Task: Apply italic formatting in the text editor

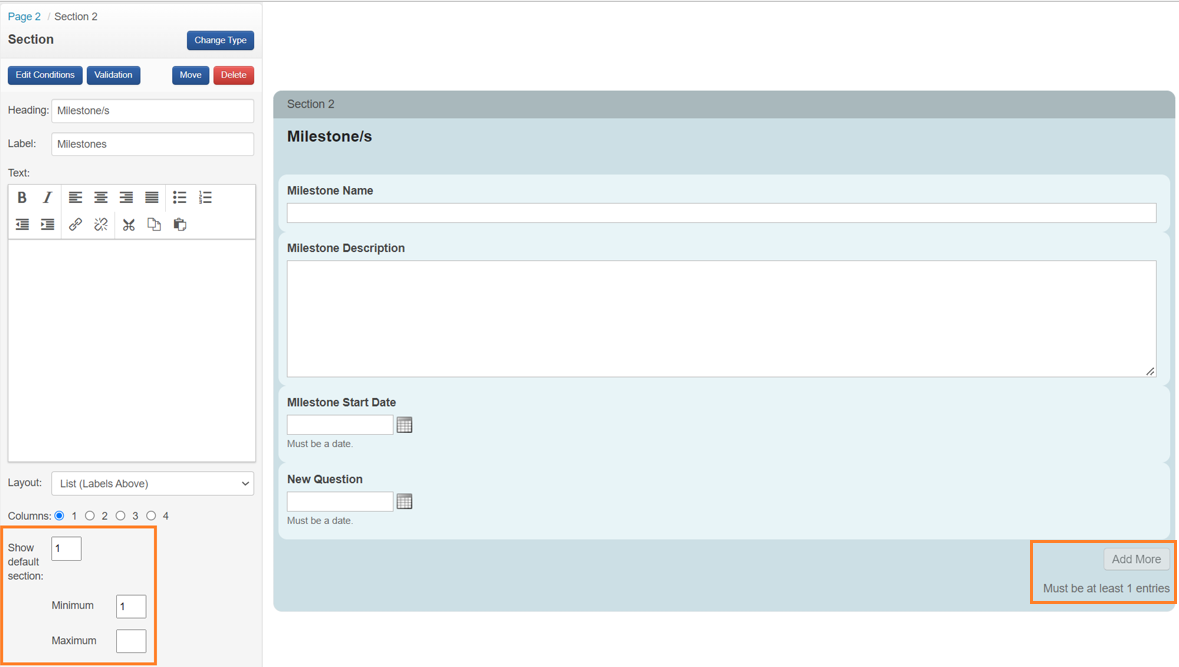Action: point(47,198)
